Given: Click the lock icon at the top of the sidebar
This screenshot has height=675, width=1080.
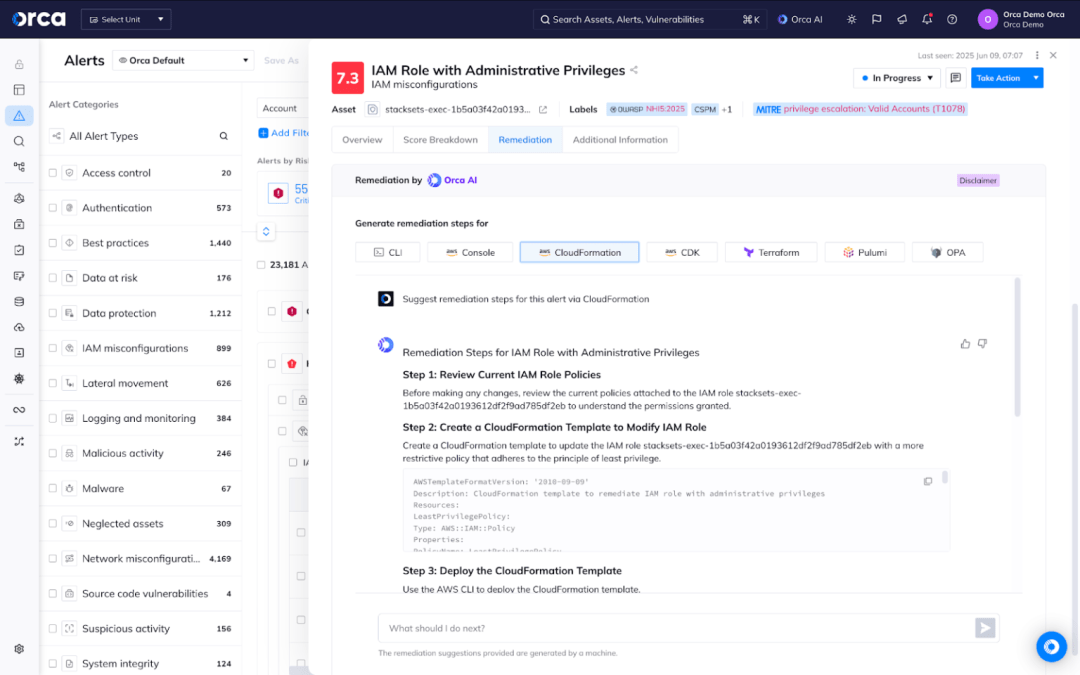Looking at the screenshot, I should click(x=19, y=65).
